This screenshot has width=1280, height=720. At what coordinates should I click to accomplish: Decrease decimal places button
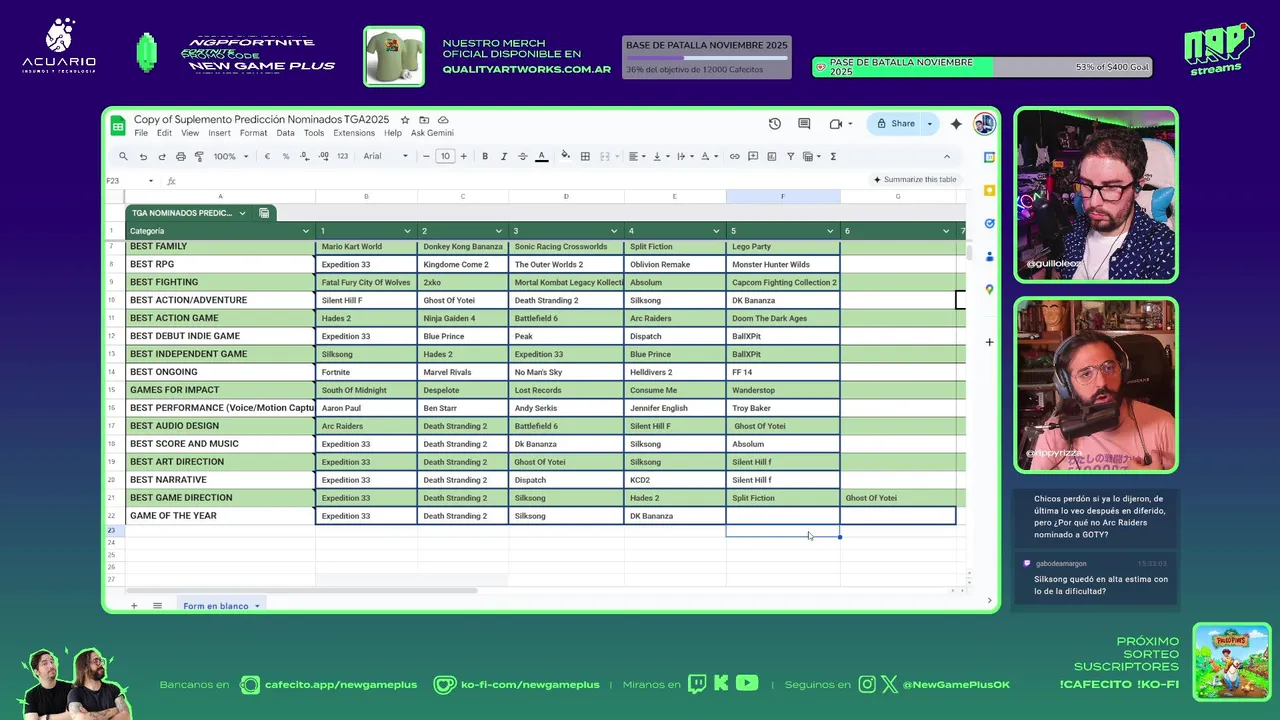[304, 156]
